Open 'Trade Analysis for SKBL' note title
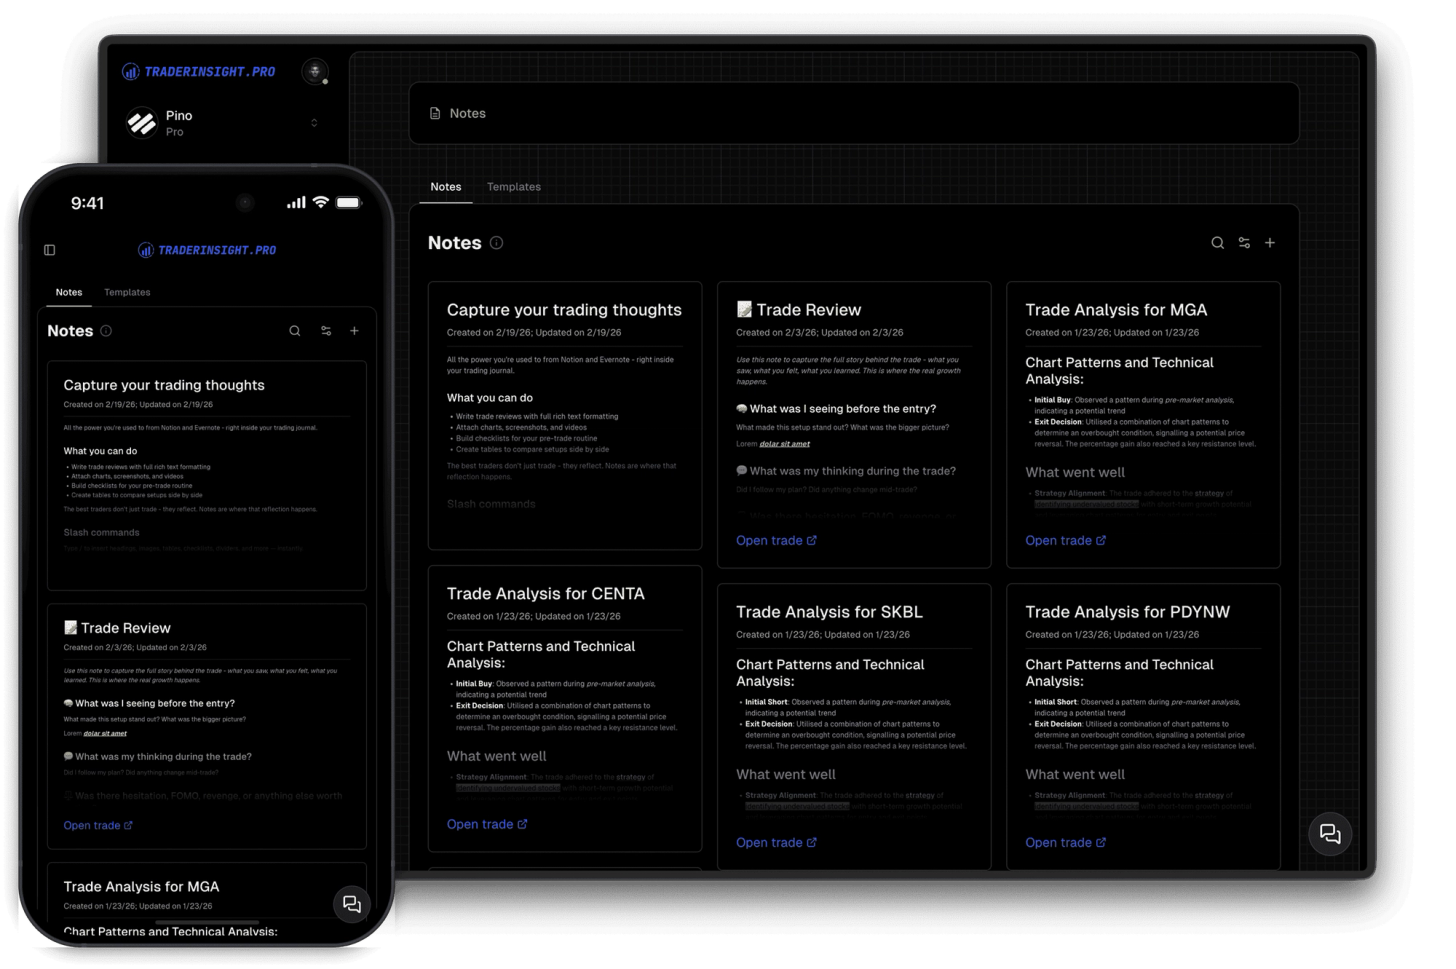Image resolution: width=1456 pixels, height=969 pixels. [x=829, y=612]
